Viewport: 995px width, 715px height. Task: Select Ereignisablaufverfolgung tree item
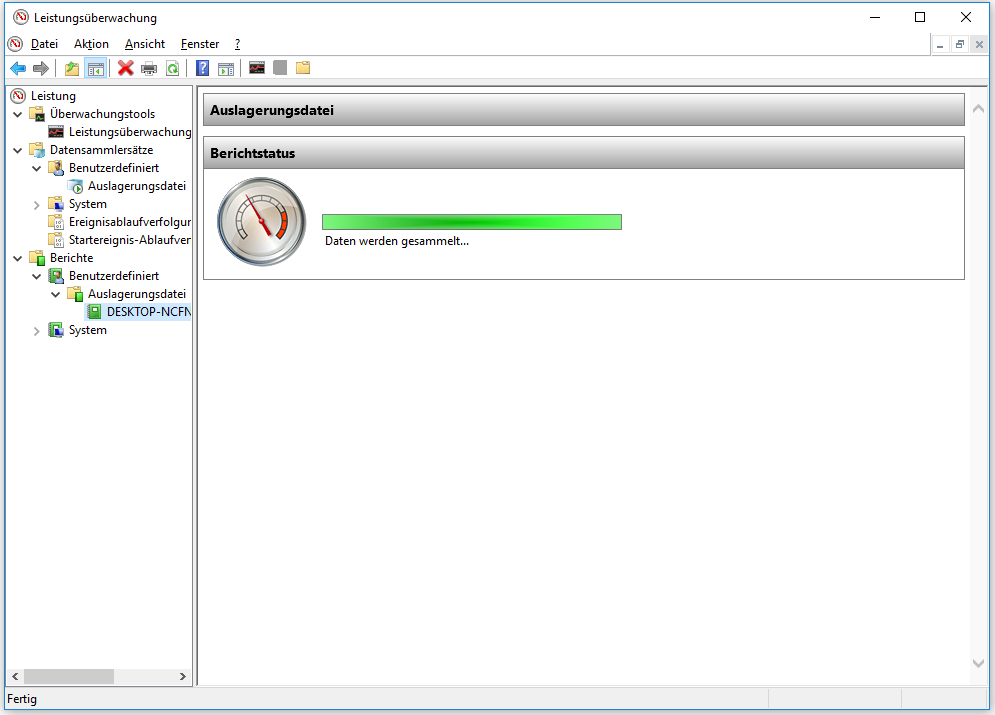[130, 222]
